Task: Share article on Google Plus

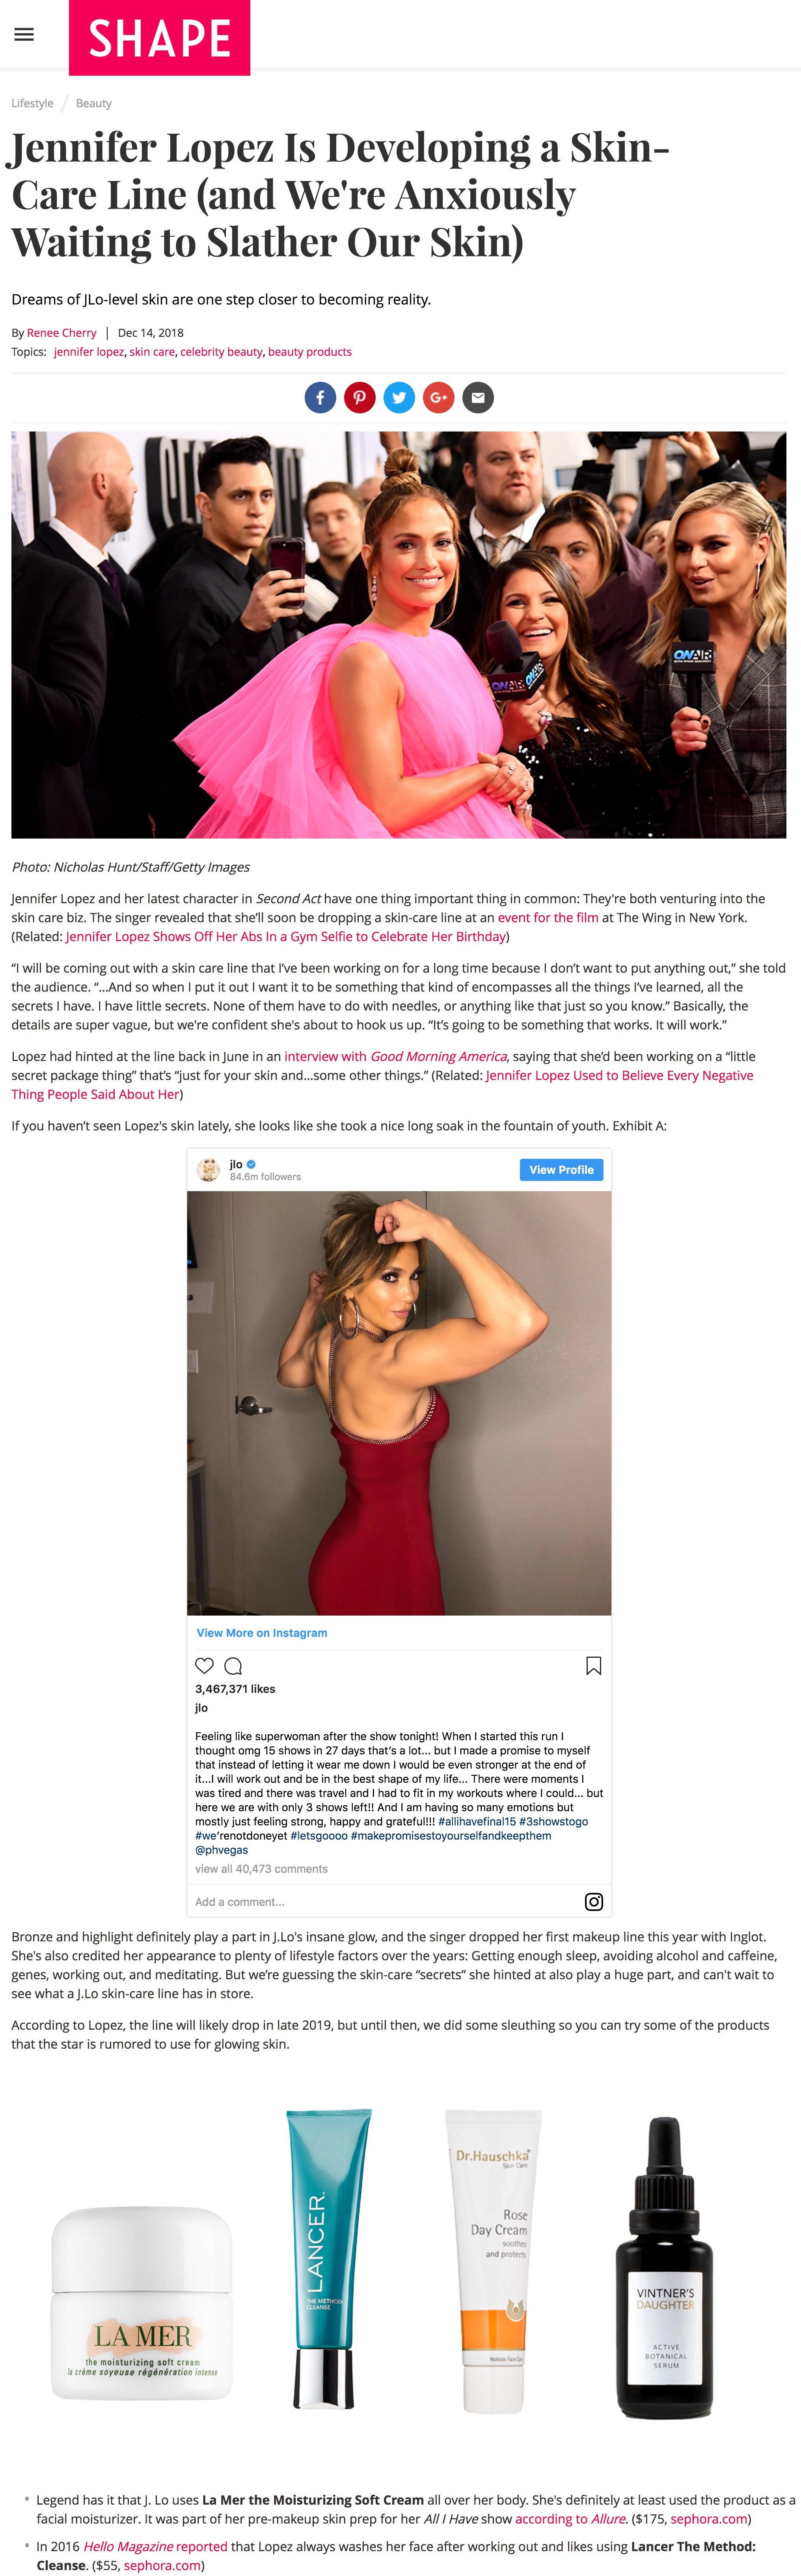Action: [438, 398]
